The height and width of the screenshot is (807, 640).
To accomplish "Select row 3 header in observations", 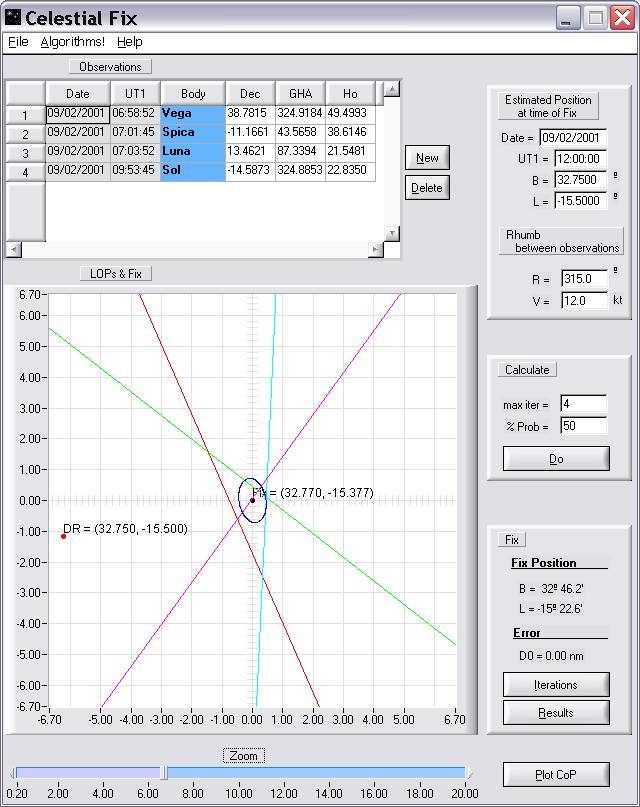I will tap(25, 153).
